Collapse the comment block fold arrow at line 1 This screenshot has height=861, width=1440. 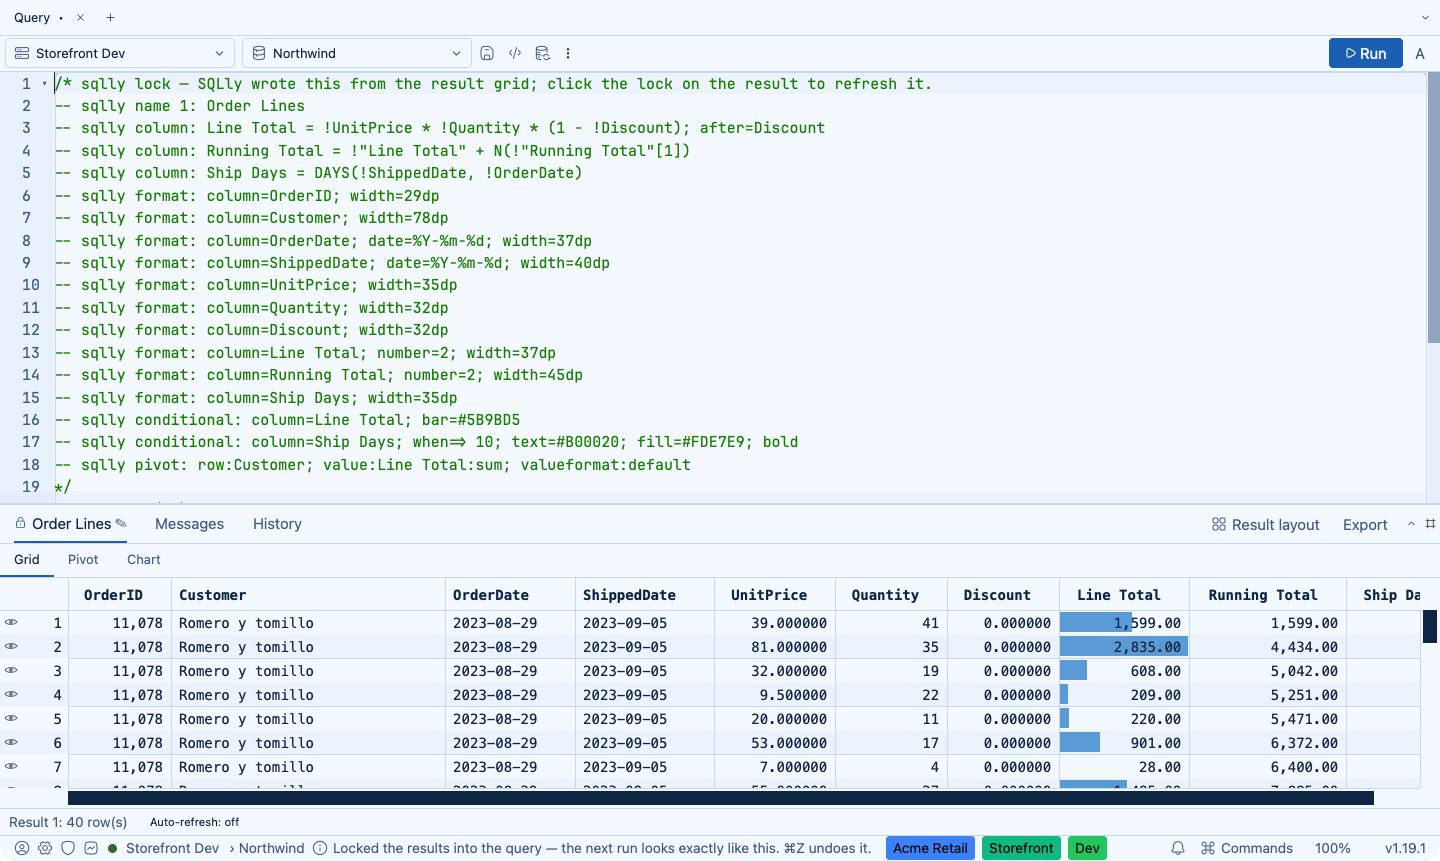coord(45,84)
